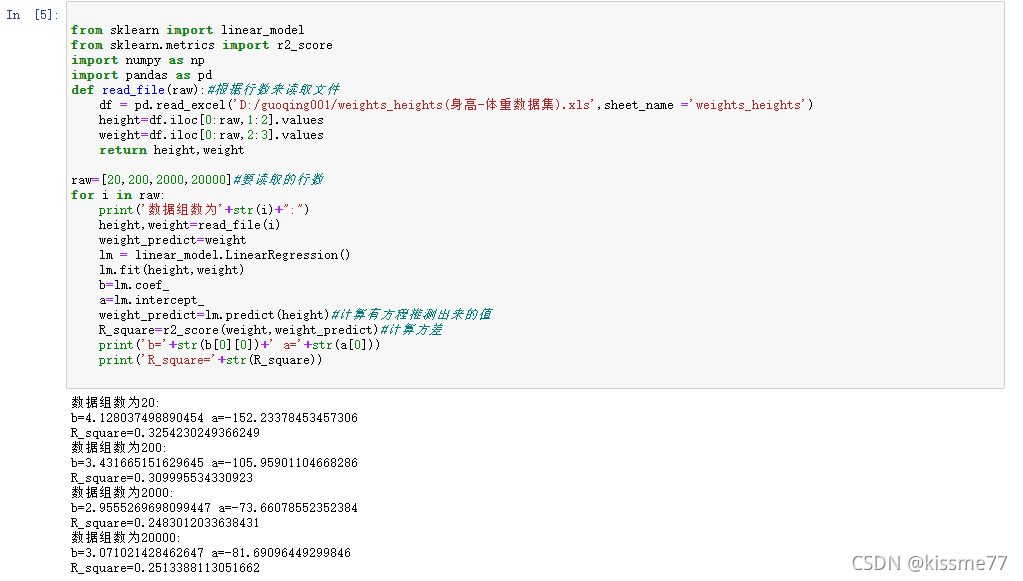Click the 'raw=[20,200,2000,20000]' list line
The image size is (1023, 581).
click(x=197, y=179)
